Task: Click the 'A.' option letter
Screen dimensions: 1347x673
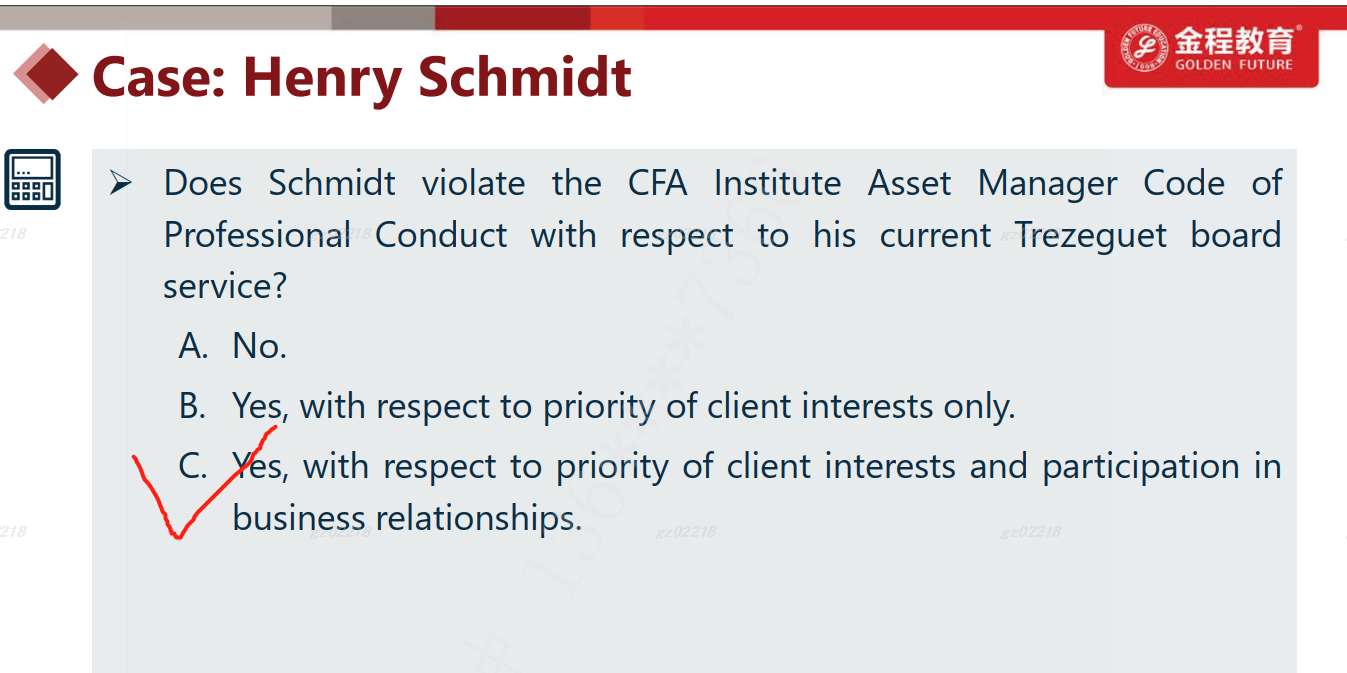Action: 193,346
